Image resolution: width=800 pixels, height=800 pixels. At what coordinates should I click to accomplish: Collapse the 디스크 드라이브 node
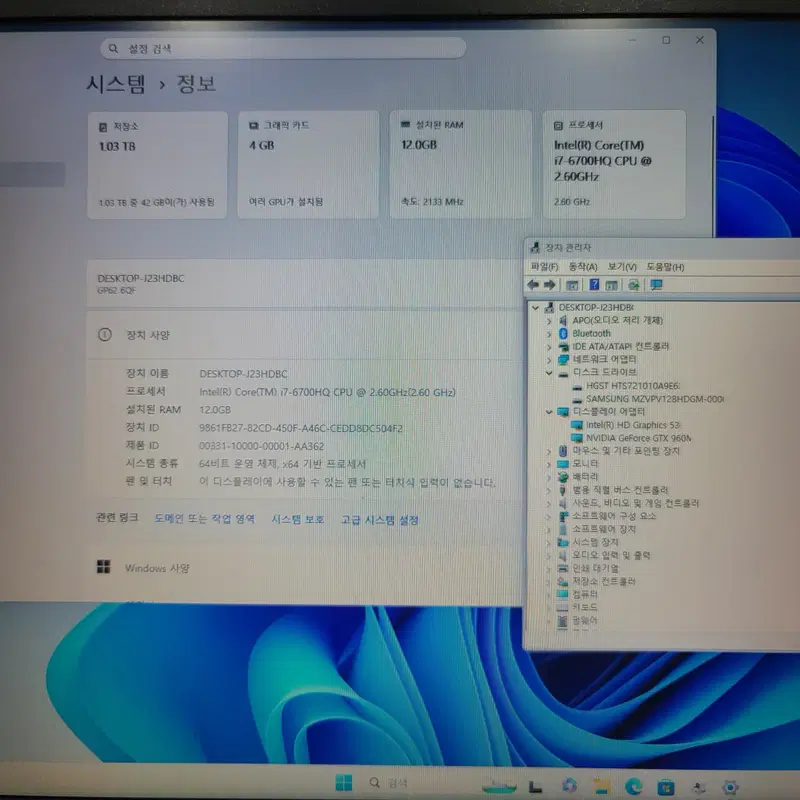click(x=549, y=373)
